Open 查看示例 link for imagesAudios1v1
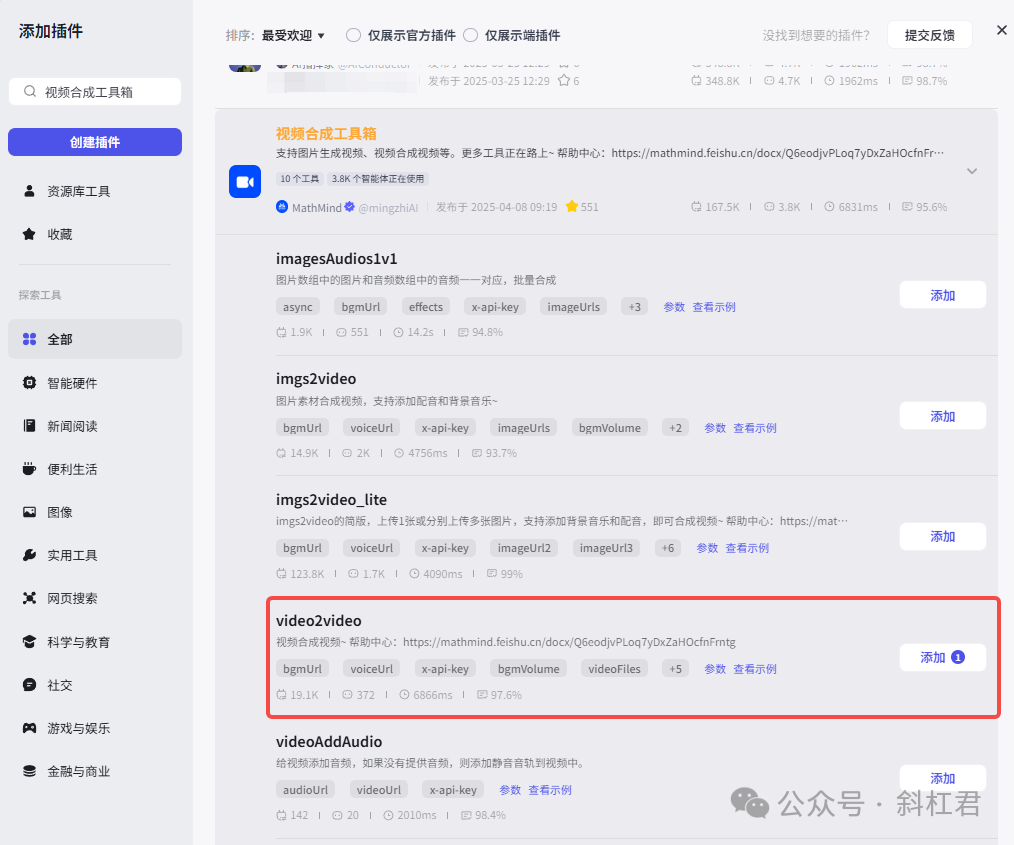The image size is (1014, 845). 714,306
